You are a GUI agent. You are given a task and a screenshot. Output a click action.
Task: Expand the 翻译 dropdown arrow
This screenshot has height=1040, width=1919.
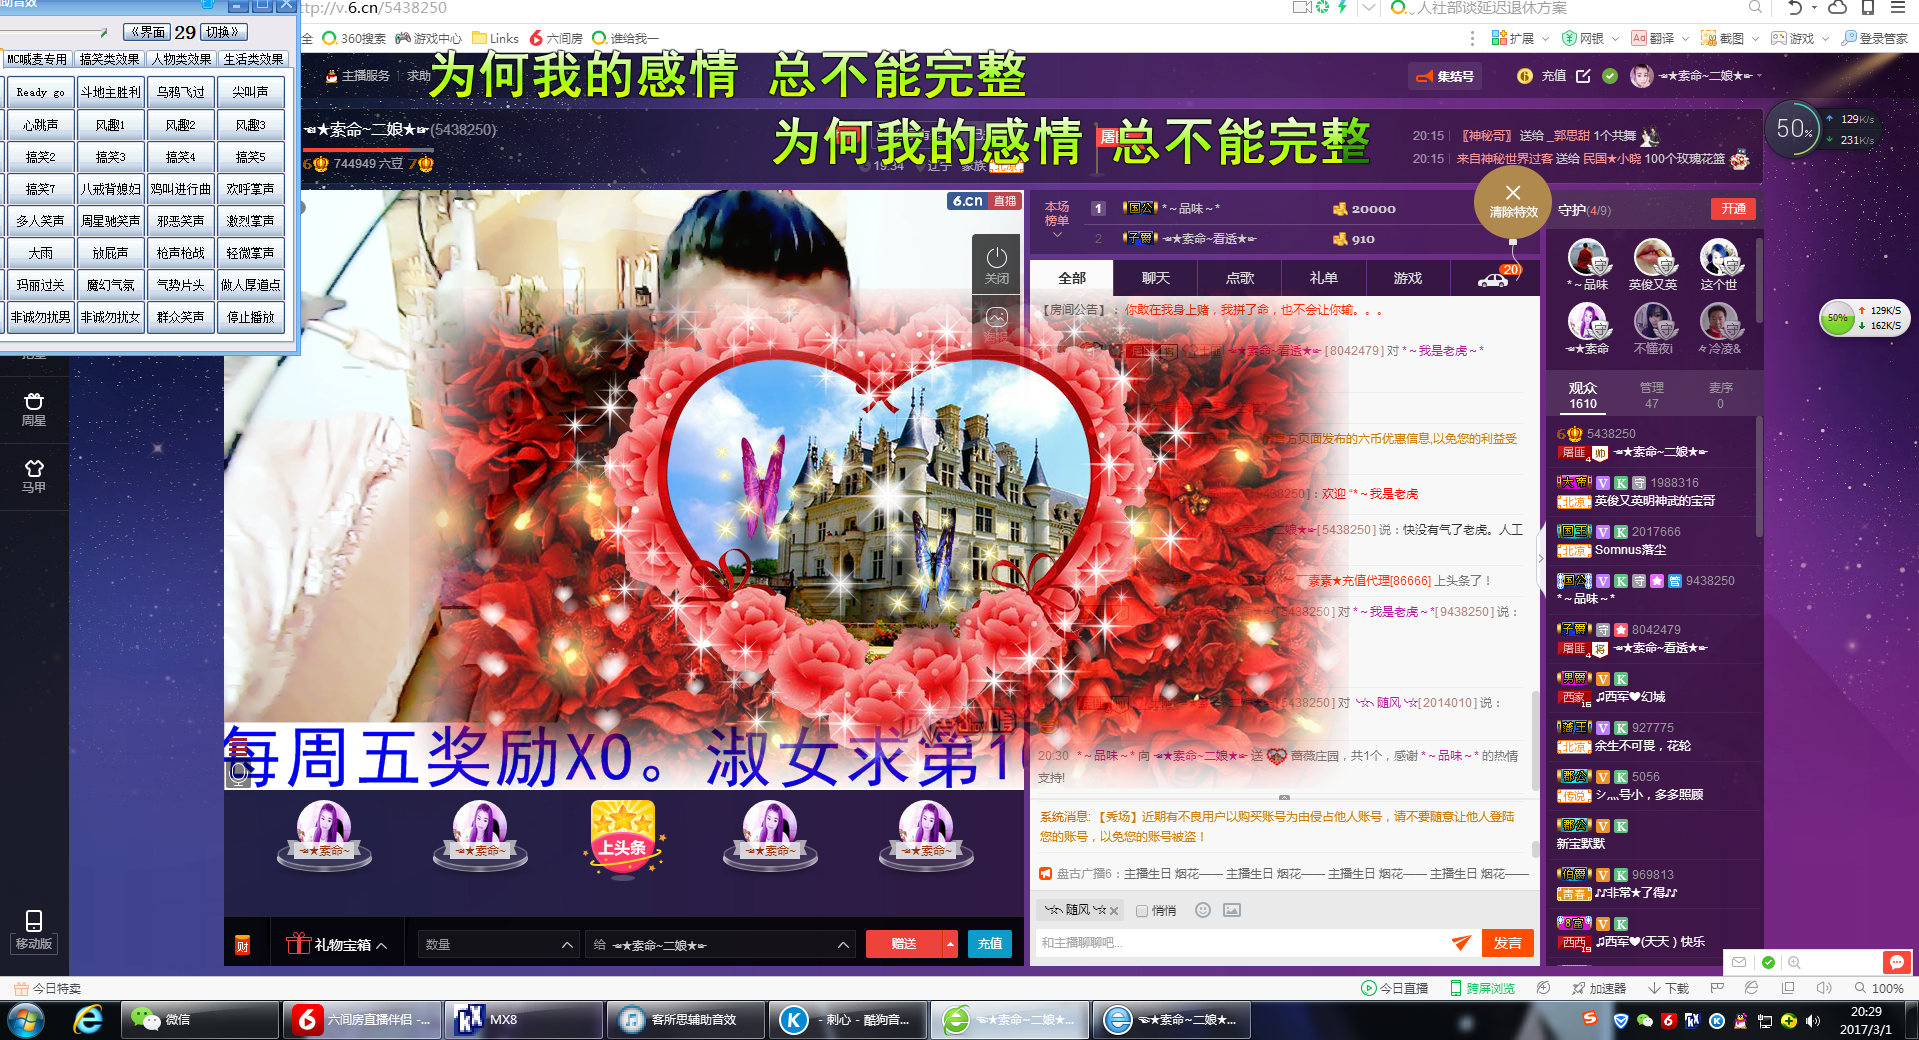coord(1686,38)
